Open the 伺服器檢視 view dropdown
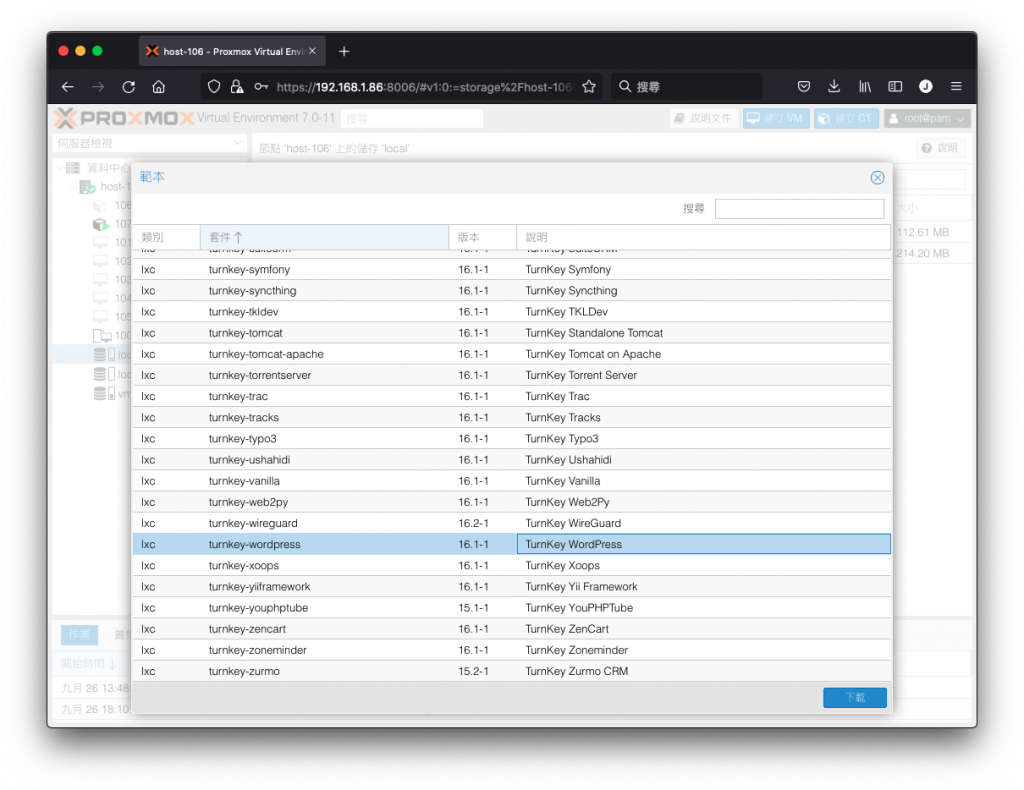1024x790 pixels. click(x=149, y=143)
